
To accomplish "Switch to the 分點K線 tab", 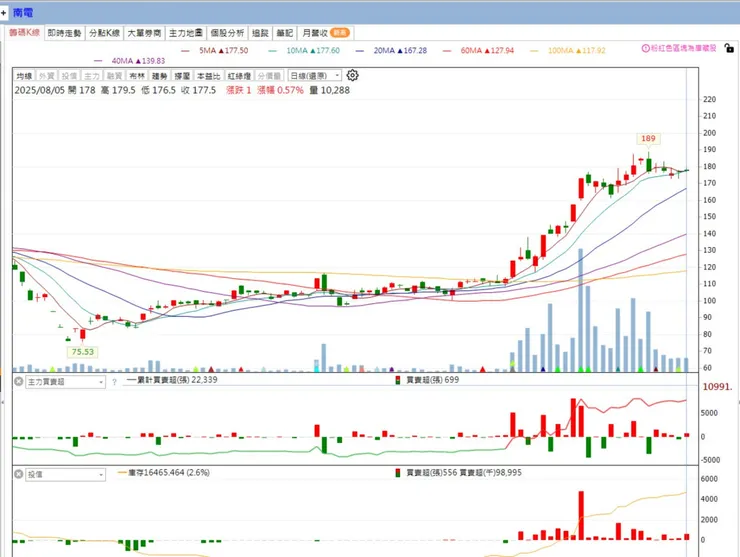I will click(x=104, y=33).
